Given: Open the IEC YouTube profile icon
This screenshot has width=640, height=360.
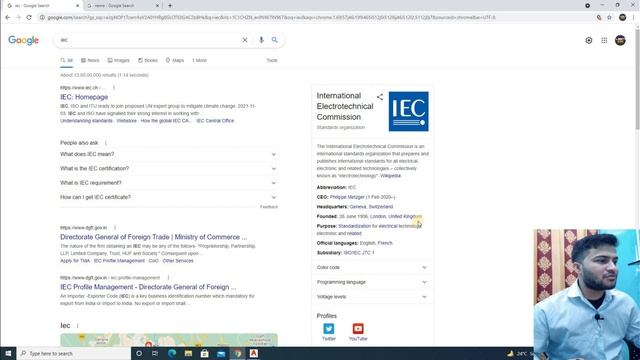Looking at the screenshot, I should coord(358,329).
